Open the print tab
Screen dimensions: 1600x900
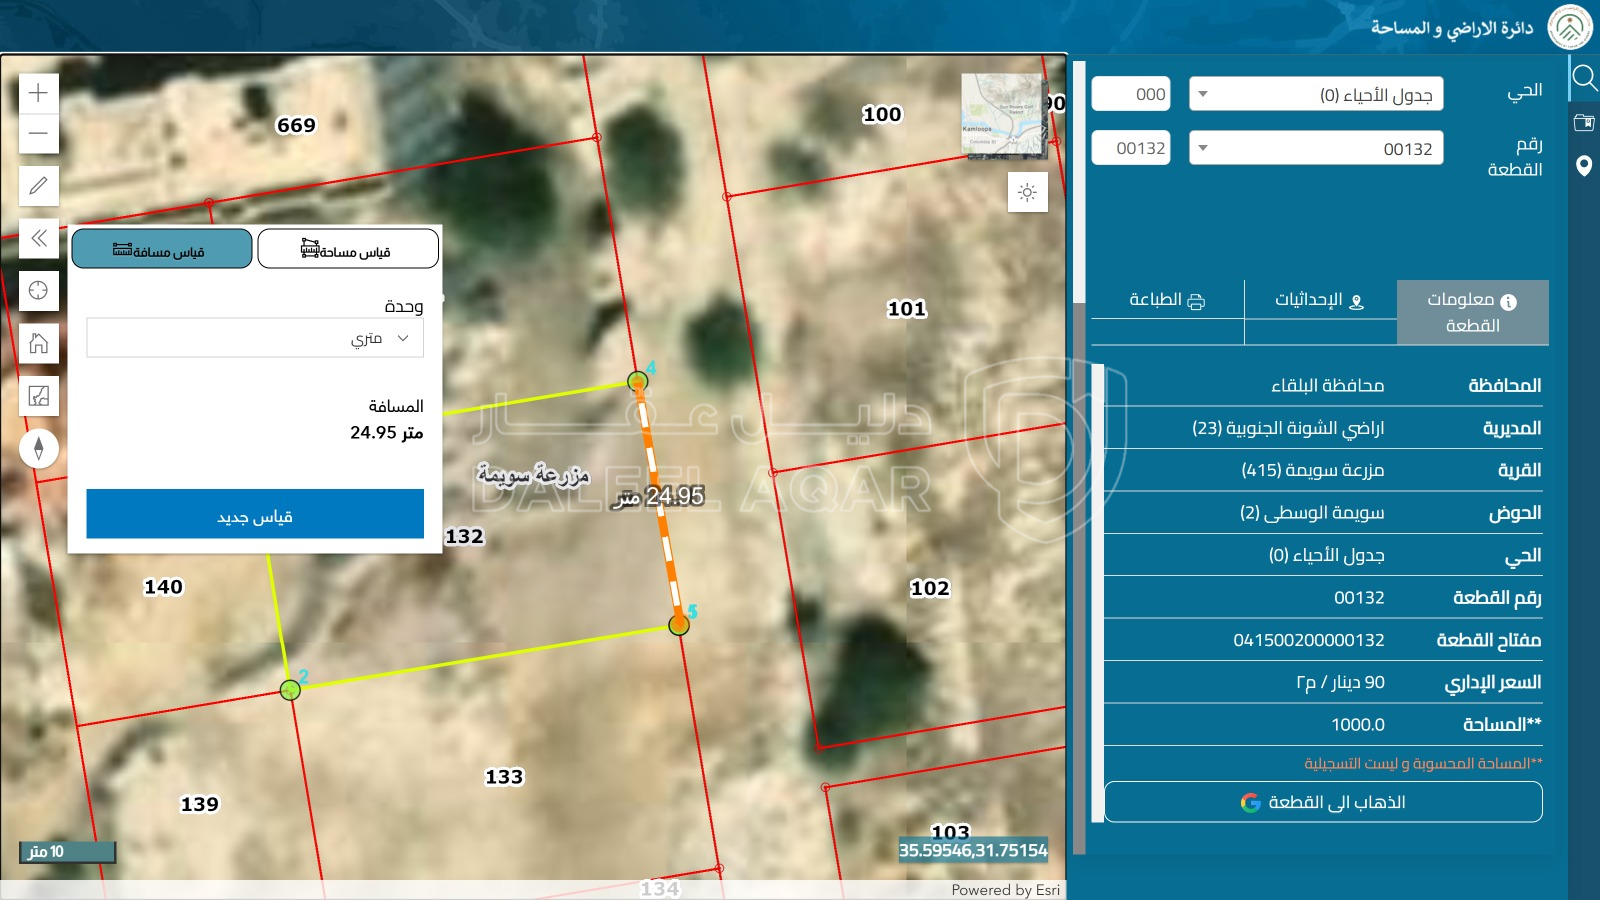[x=1167, y=300]
